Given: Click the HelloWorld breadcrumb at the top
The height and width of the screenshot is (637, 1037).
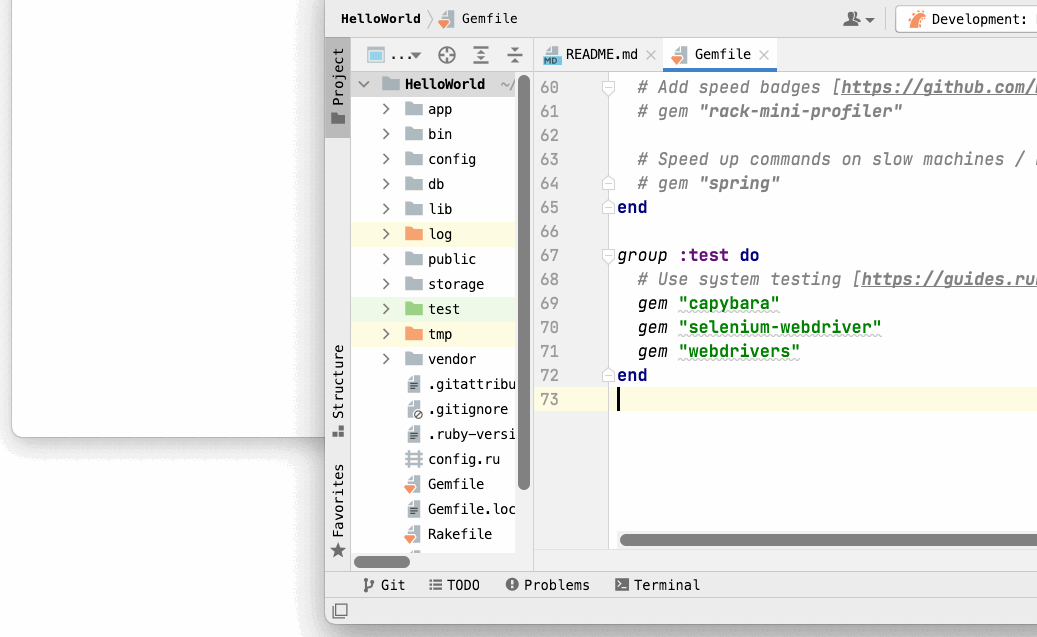Looking at the screenshot, I should pos(381,18).
